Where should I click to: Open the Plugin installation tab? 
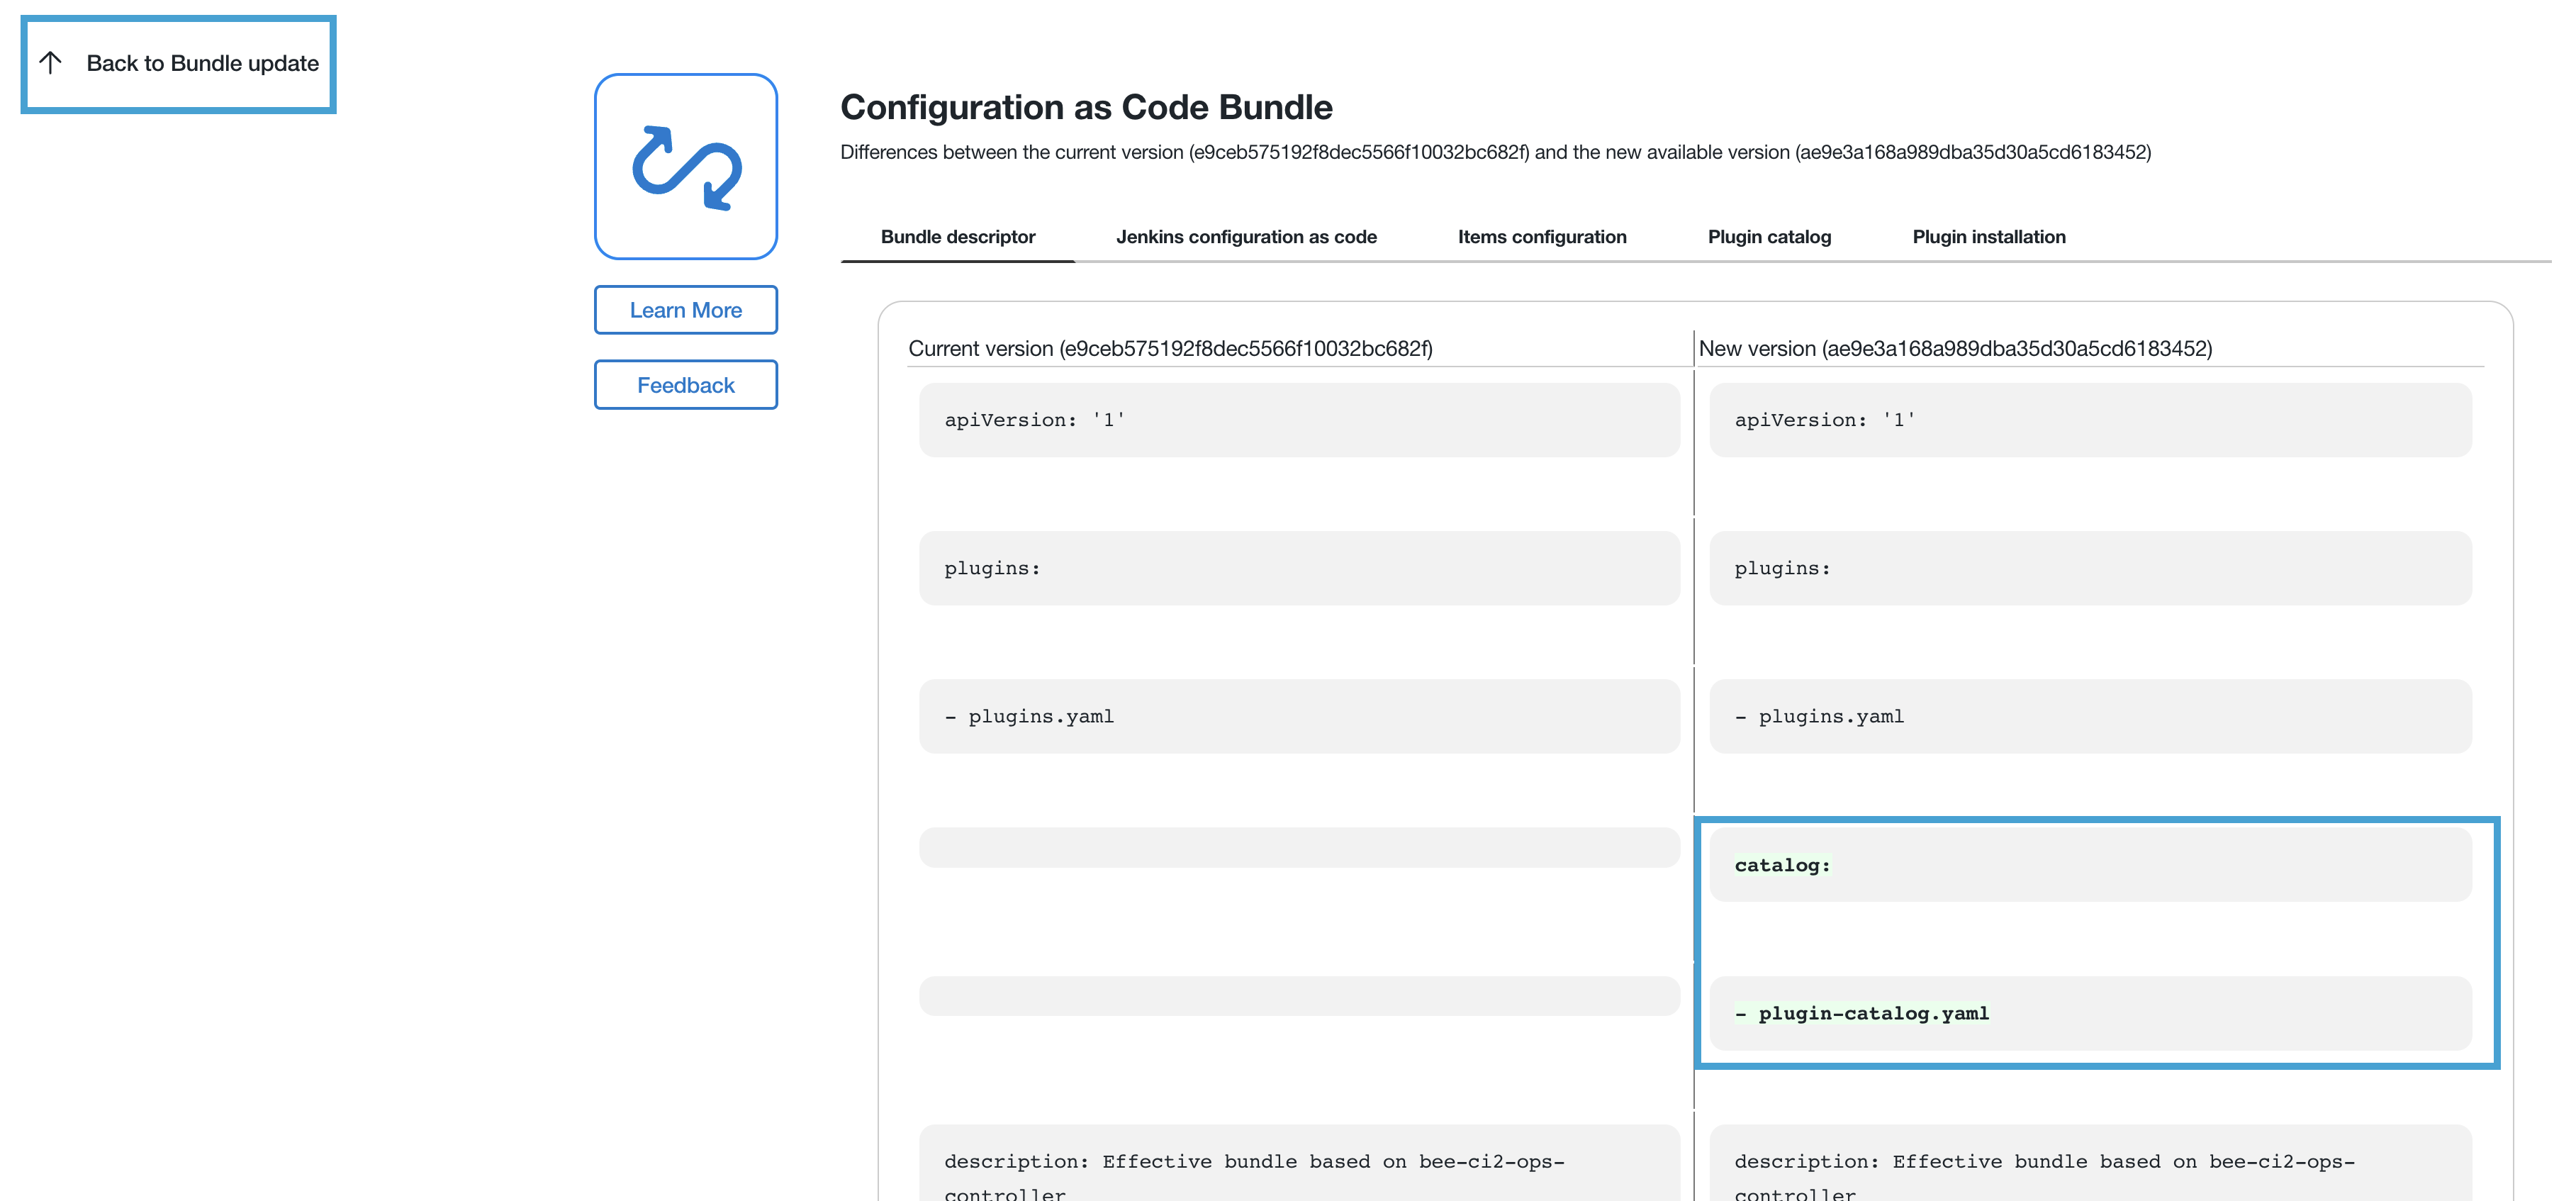1988,237
